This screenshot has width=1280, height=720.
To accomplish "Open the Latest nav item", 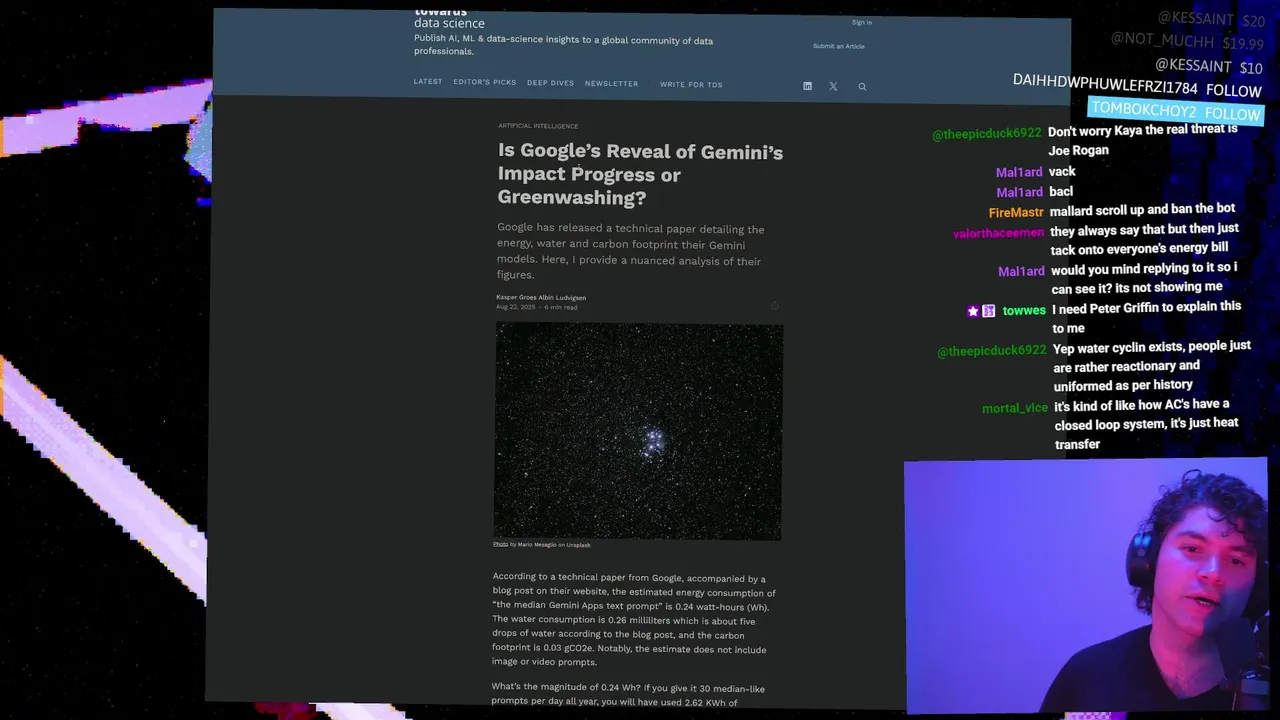I will [428, 82].
